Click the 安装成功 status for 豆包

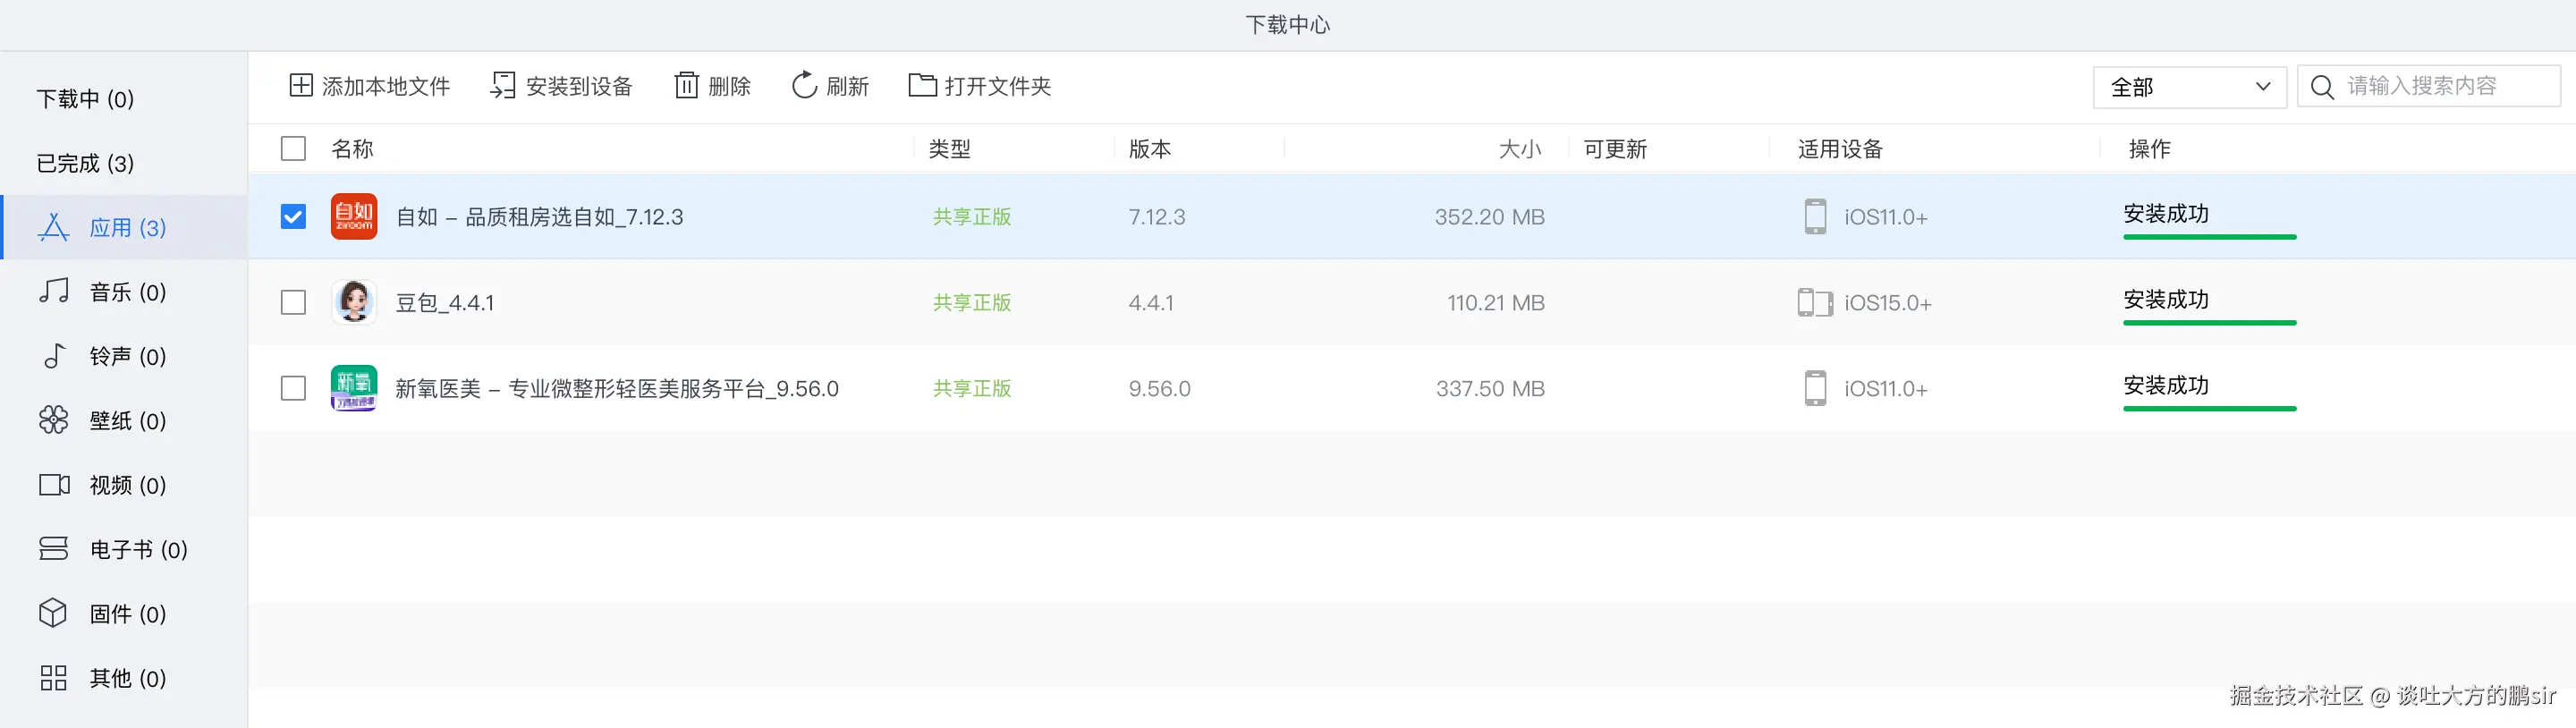tap(2166, 300)
